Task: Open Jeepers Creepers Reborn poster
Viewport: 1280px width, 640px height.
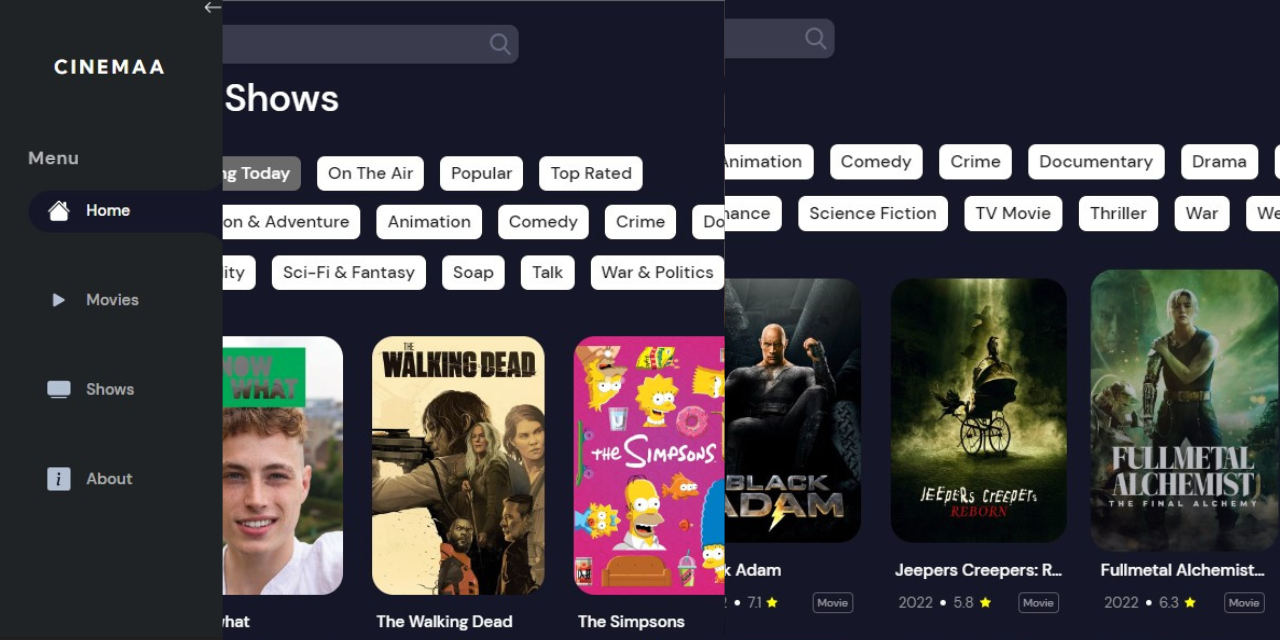Action: point(978,411)
